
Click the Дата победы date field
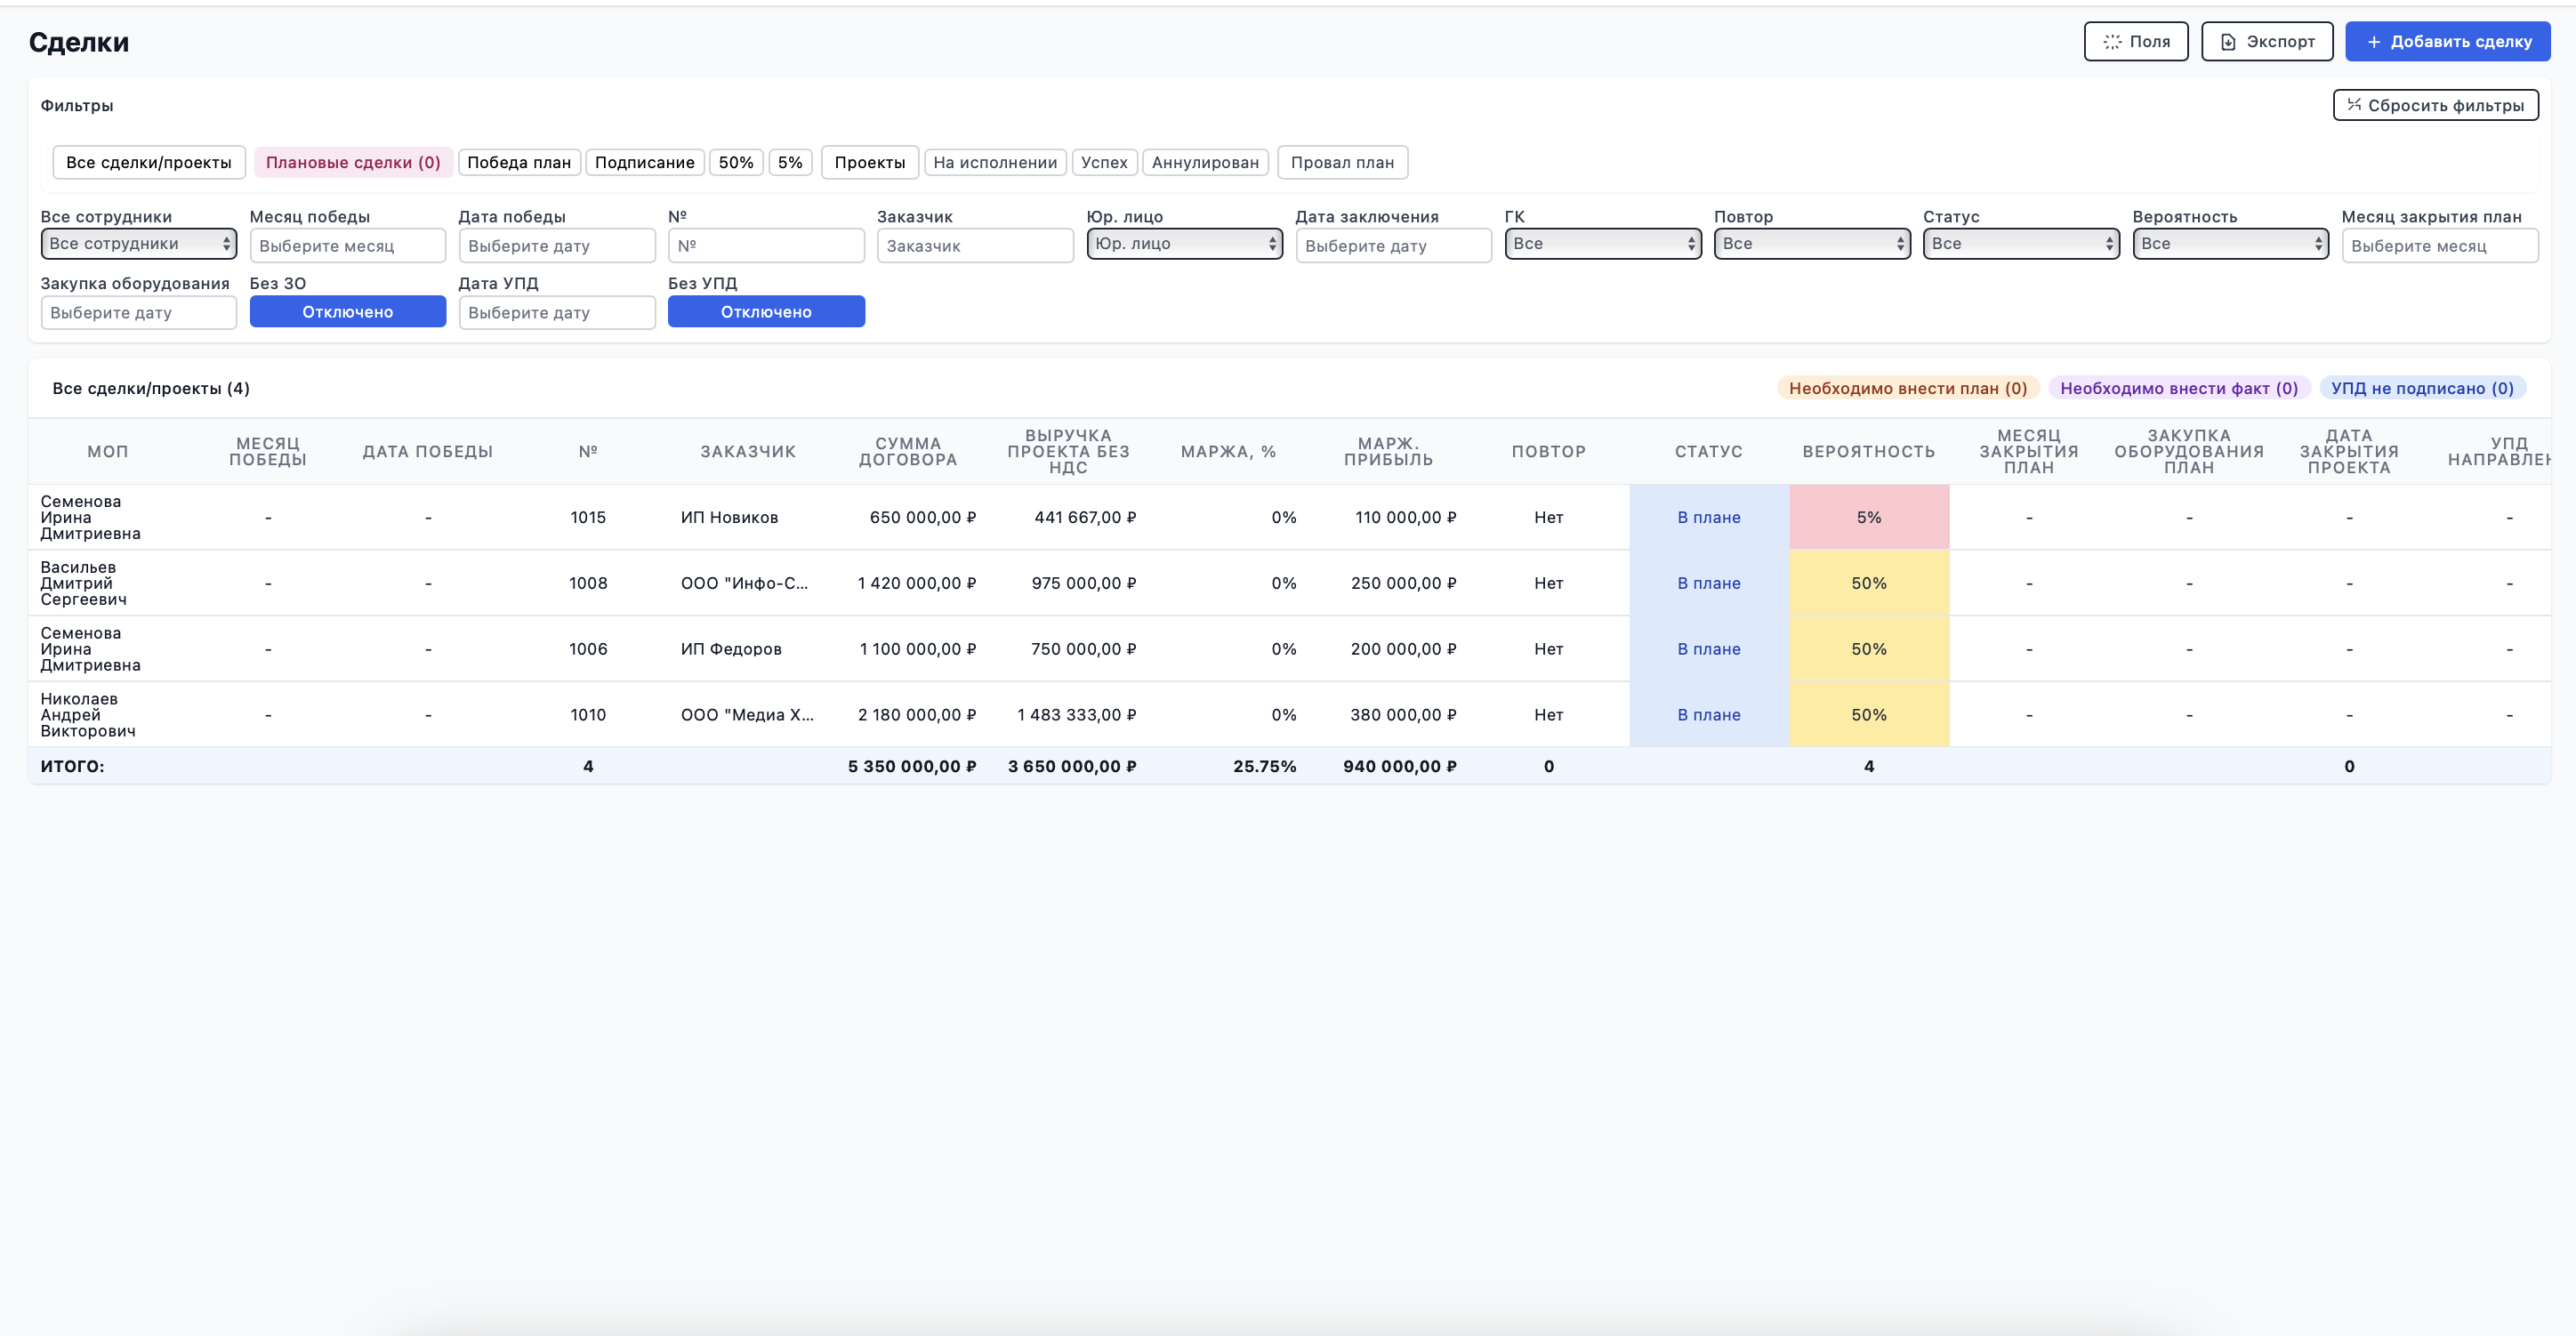point(557,246)
